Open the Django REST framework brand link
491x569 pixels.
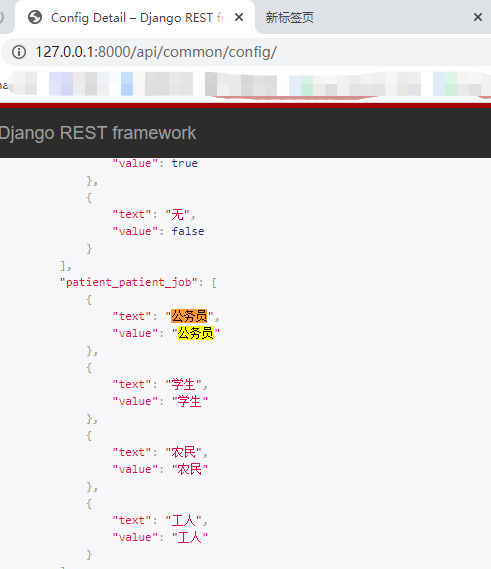click(97, 133)
